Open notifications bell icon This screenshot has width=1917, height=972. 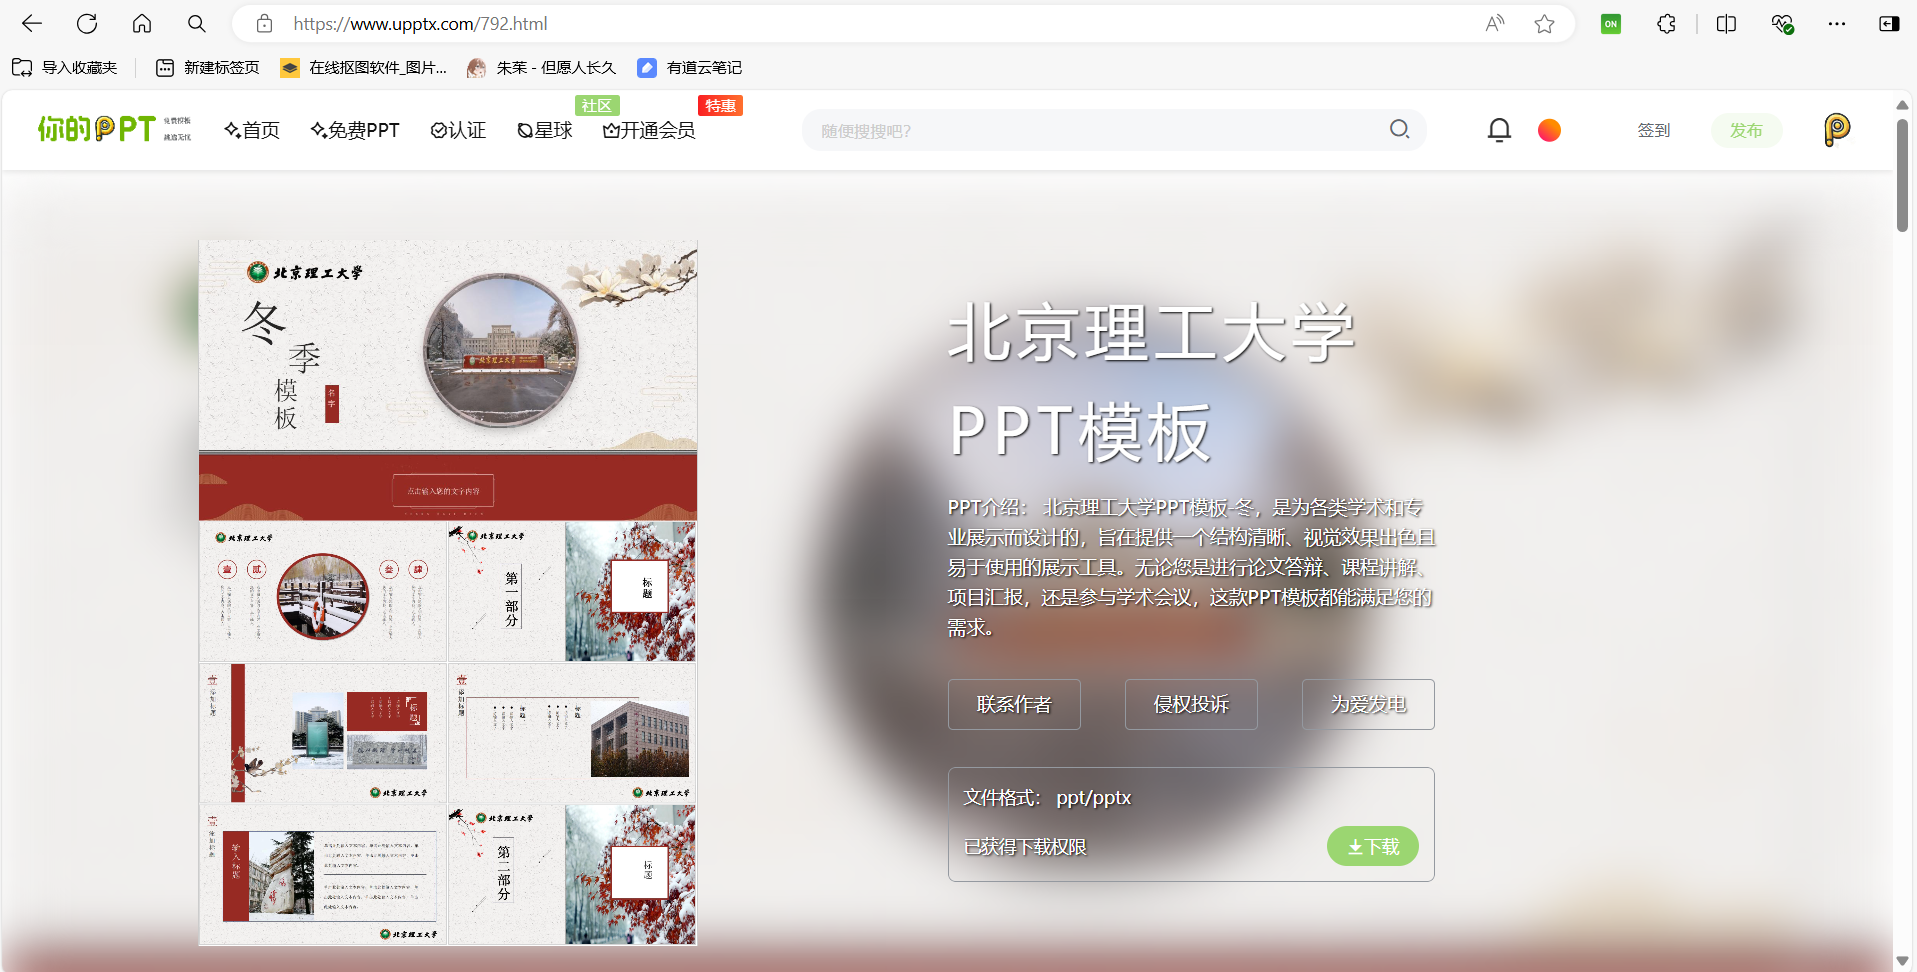(1499, 130)
